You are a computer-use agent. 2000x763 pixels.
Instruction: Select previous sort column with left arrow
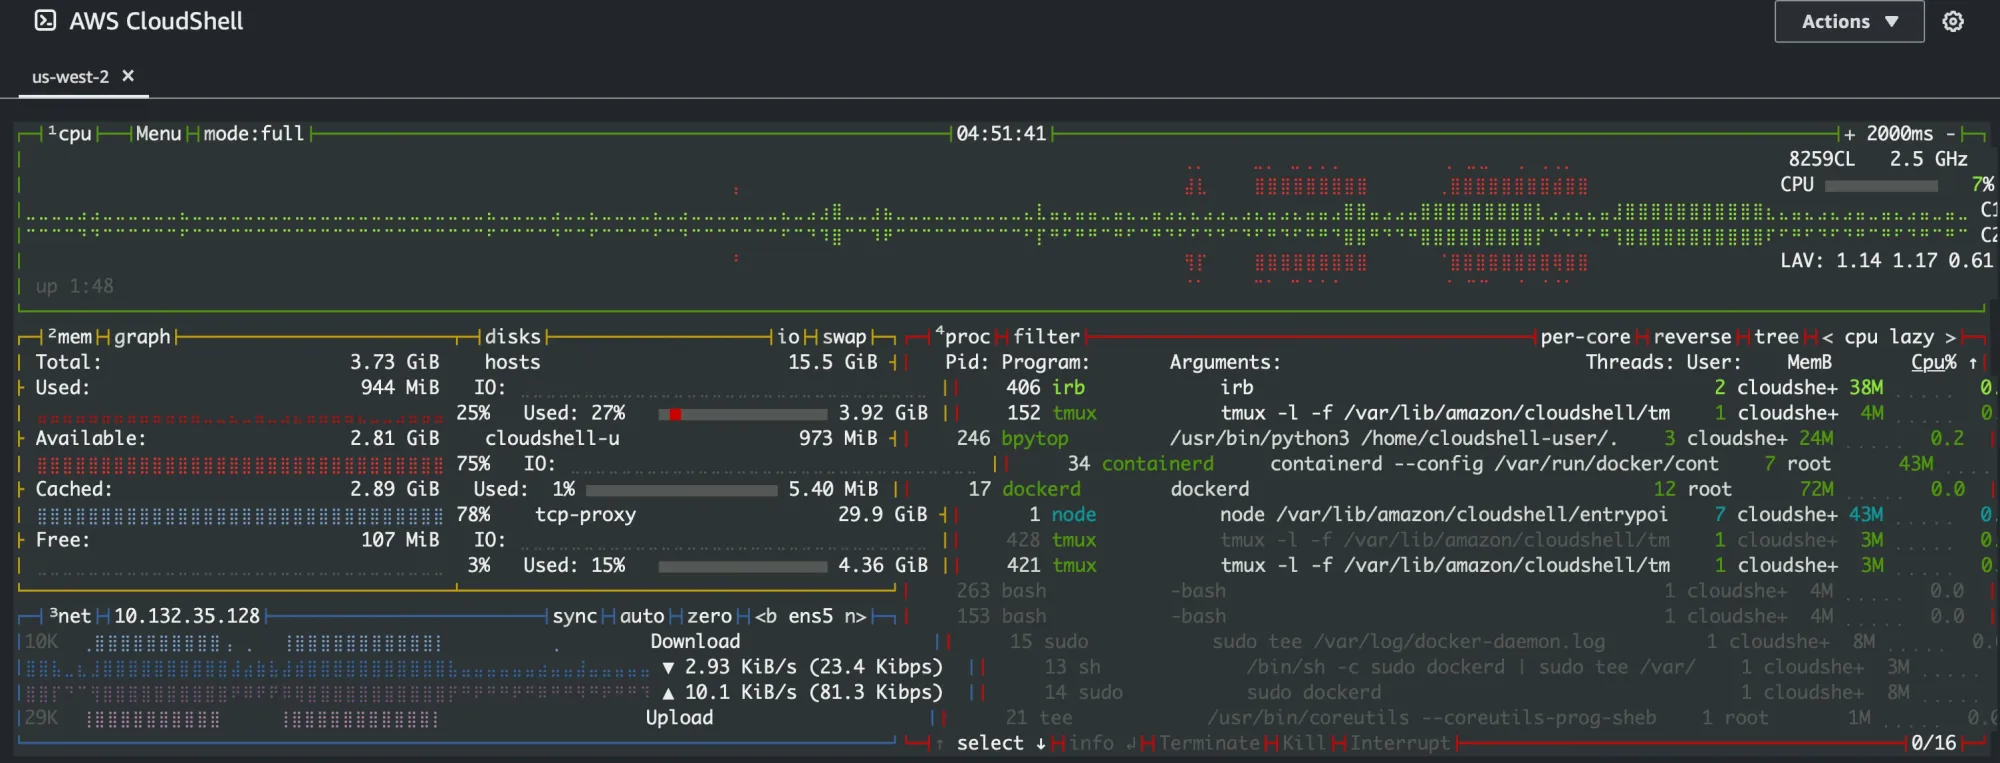coord(1828,337)
